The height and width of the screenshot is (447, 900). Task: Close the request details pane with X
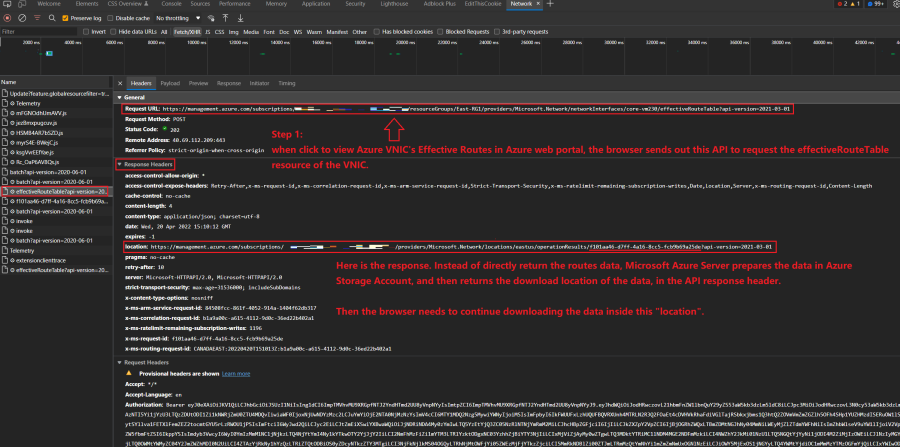pos(121,83)
